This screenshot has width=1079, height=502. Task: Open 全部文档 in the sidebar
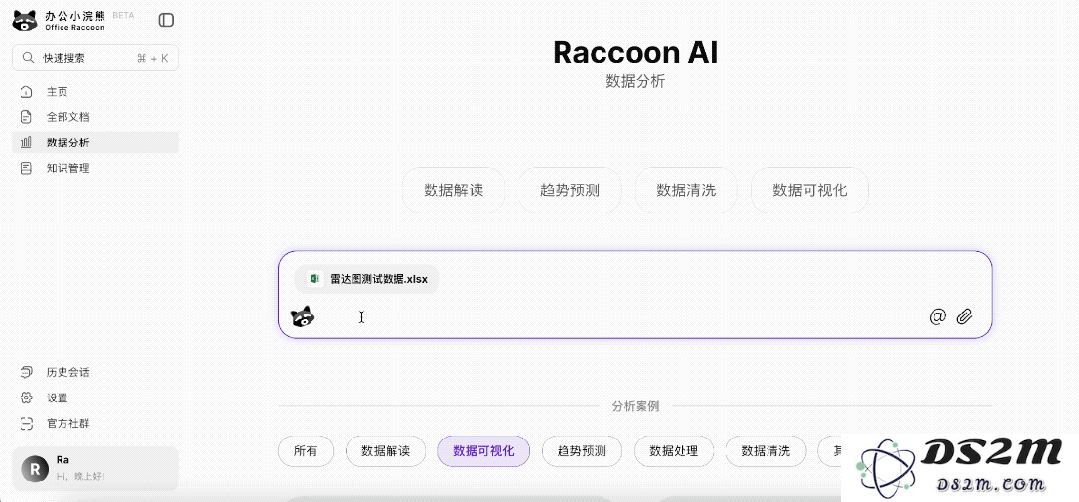point(95,117)
